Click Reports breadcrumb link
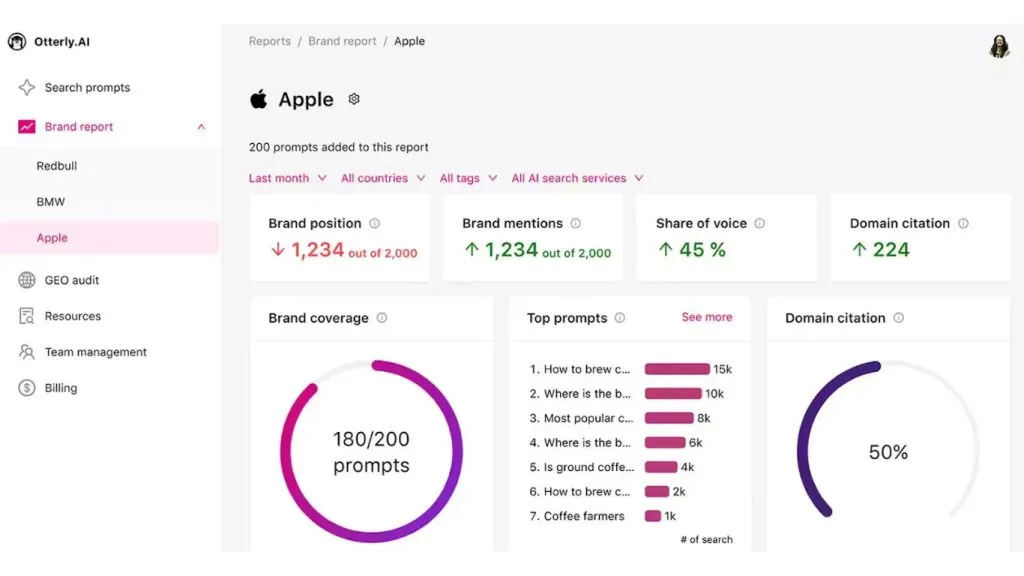The height and width of the screenshot is (576, 1024). coord(270,41)
